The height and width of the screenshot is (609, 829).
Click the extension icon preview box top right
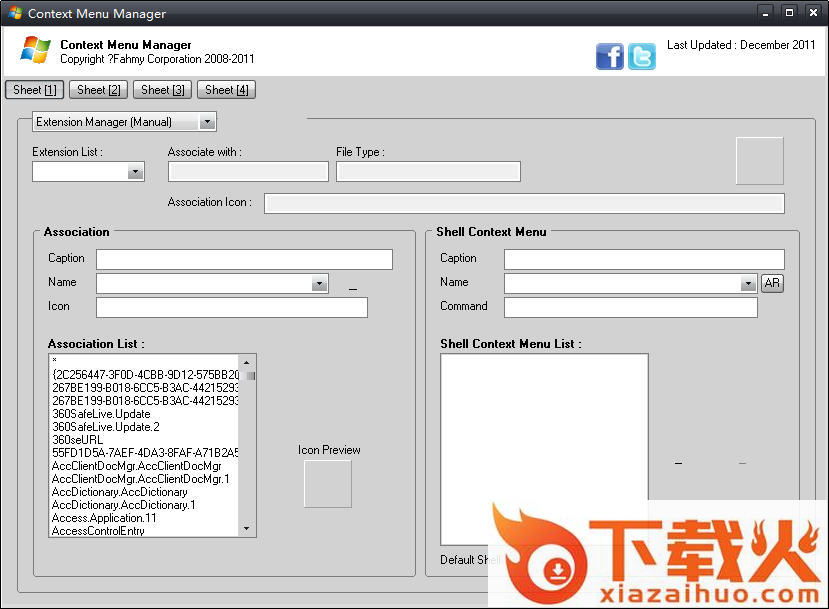click(760, 161)
